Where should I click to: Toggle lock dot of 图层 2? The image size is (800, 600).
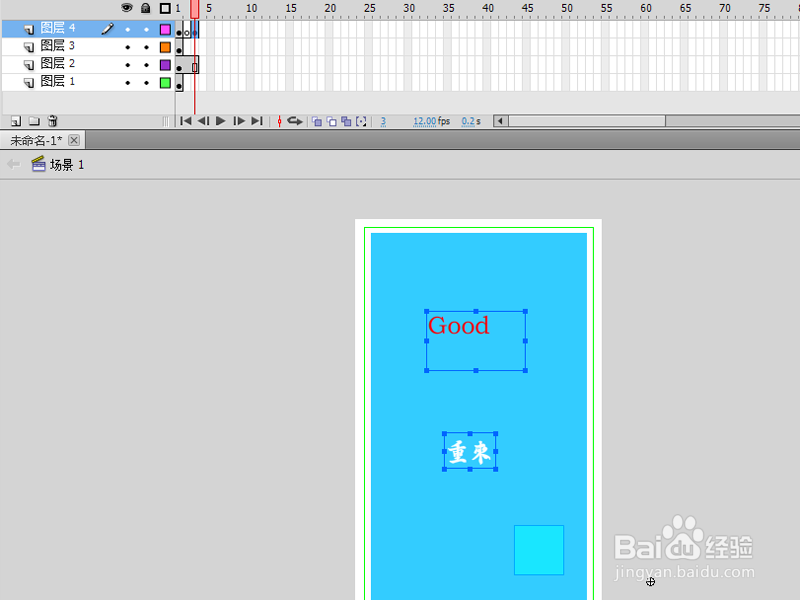tap(146, 65)
